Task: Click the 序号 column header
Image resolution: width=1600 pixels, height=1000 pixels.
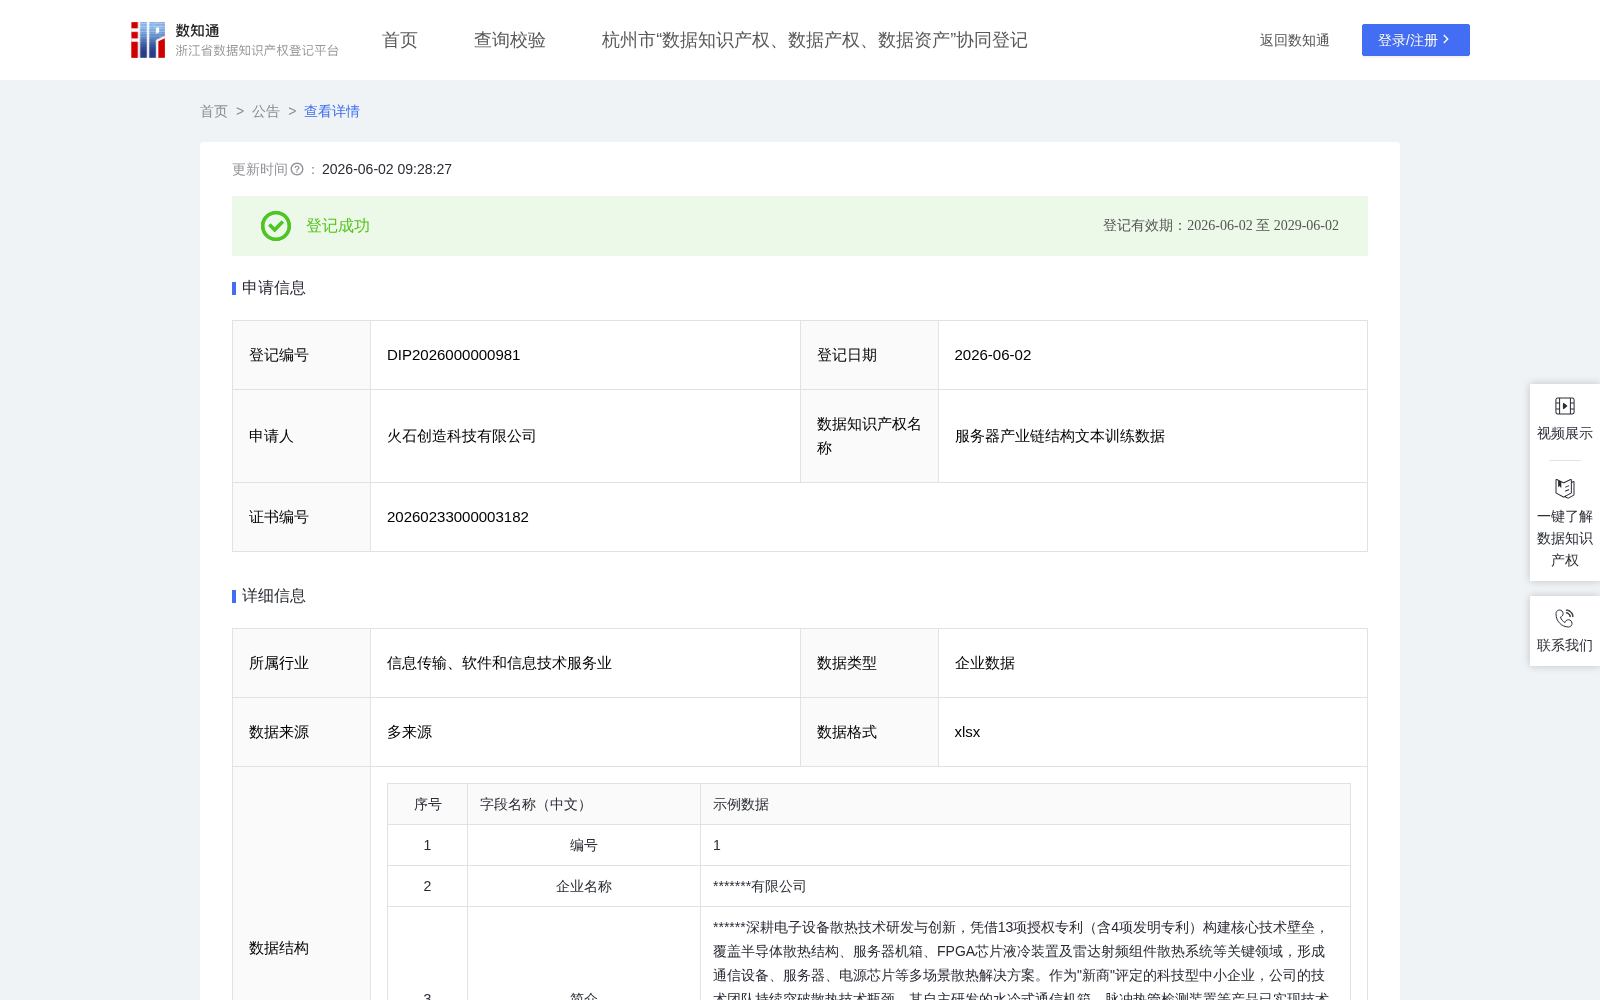Action: coord(428,804)
